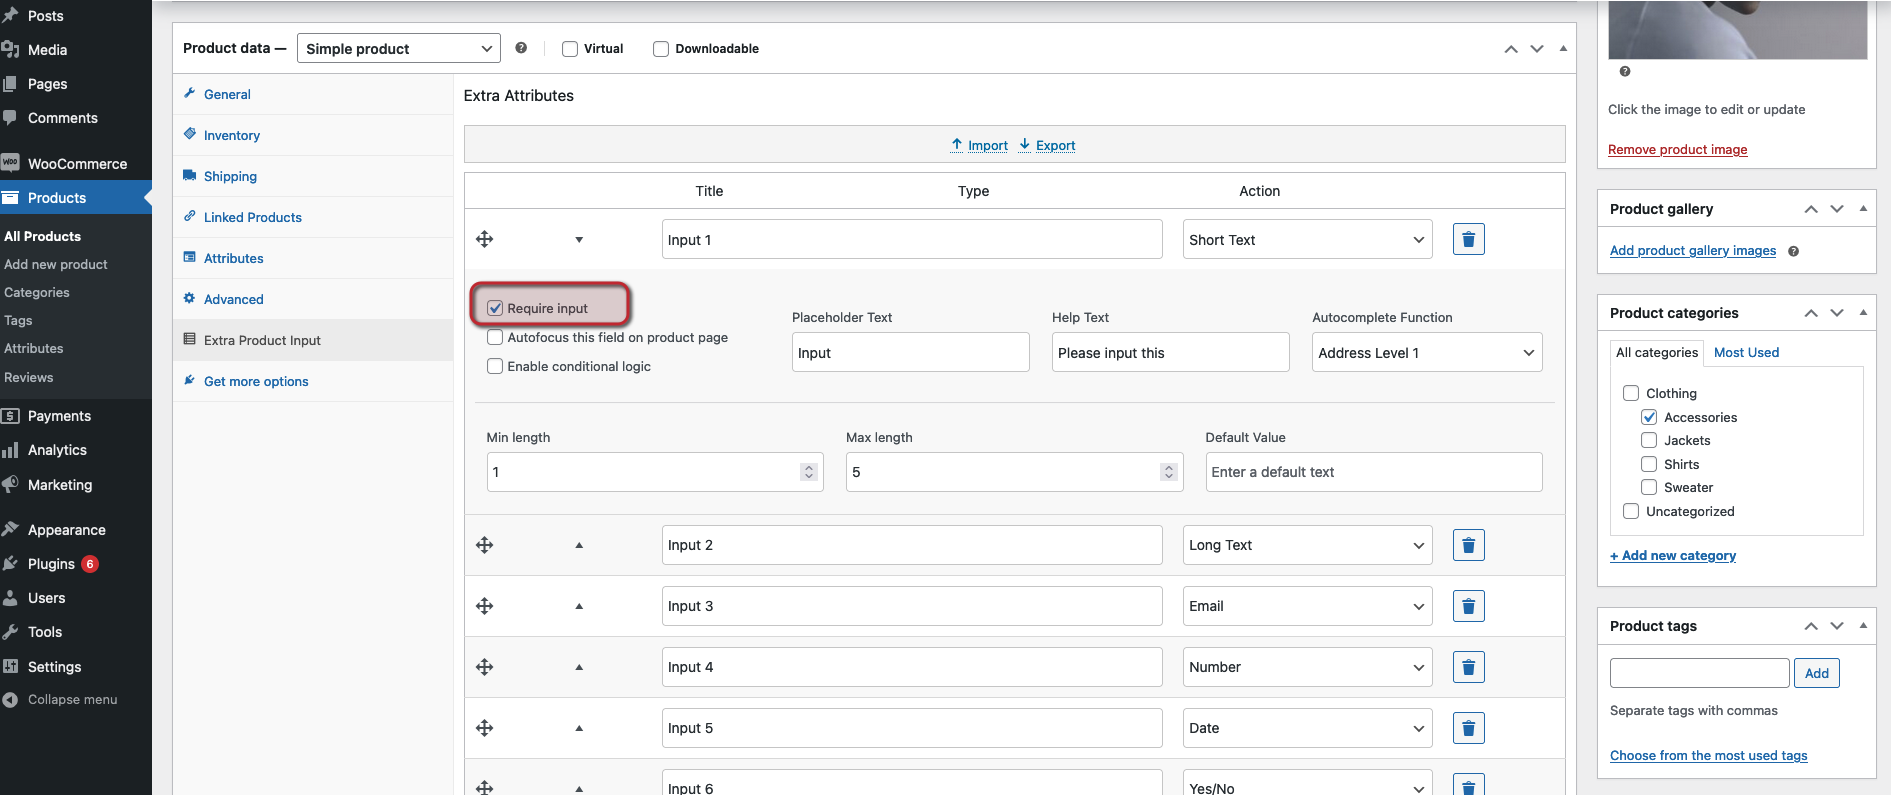Open the Long Text type dropdown
This screenshot has width=1891, height=795.
(1307, 545)
